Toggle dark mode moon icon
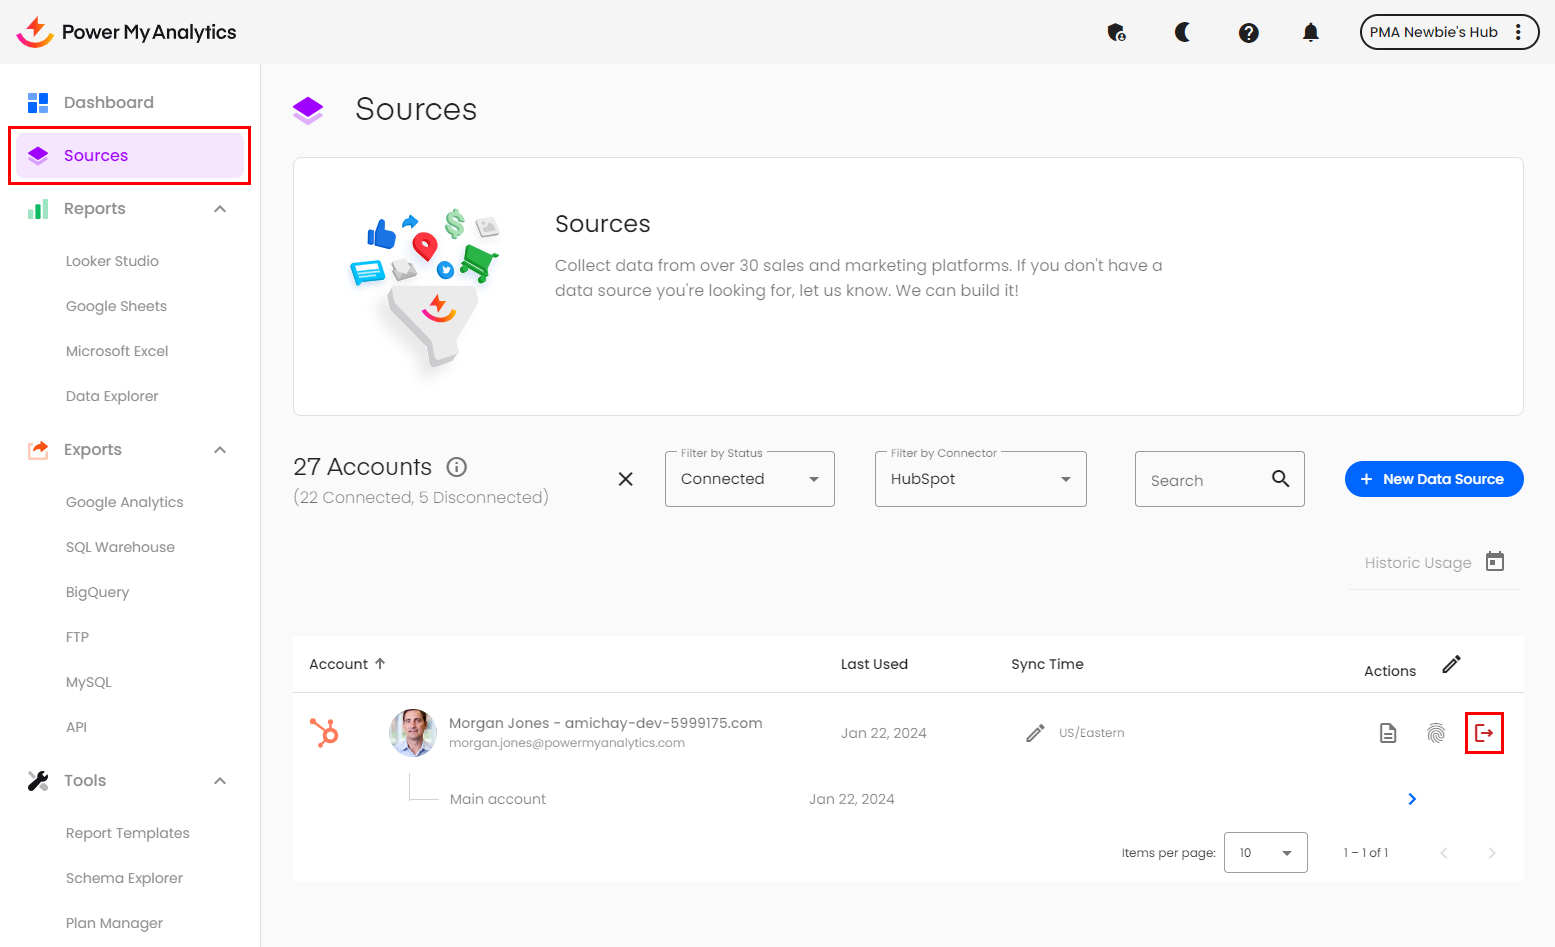1555x947 pixels. [x=1182, y=33]
